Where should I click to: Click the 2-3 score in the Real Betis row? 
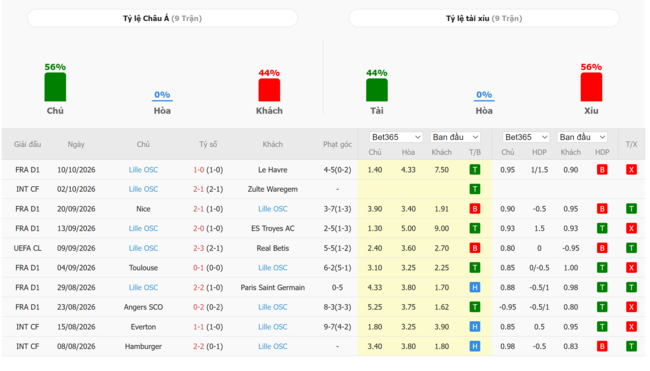199,248
